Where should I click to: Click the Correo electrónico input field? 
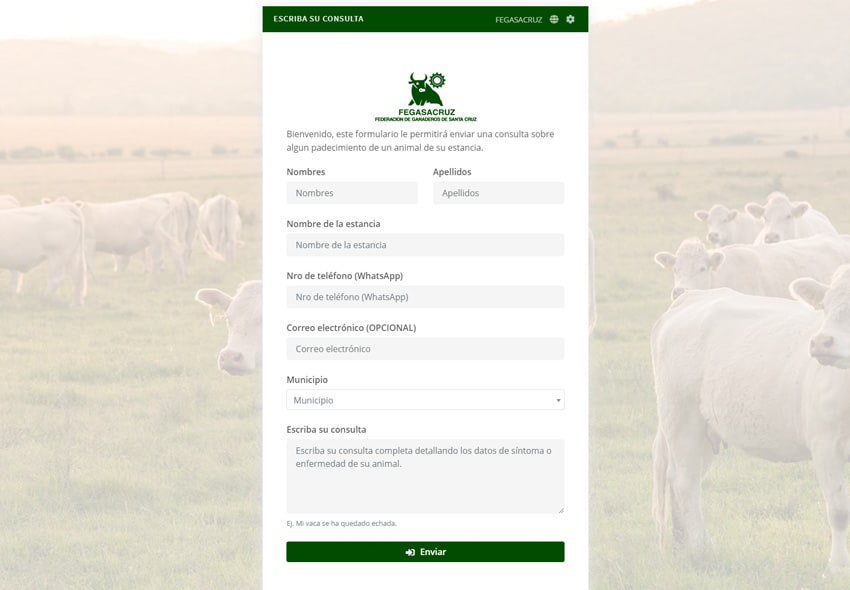coord(425,349)
